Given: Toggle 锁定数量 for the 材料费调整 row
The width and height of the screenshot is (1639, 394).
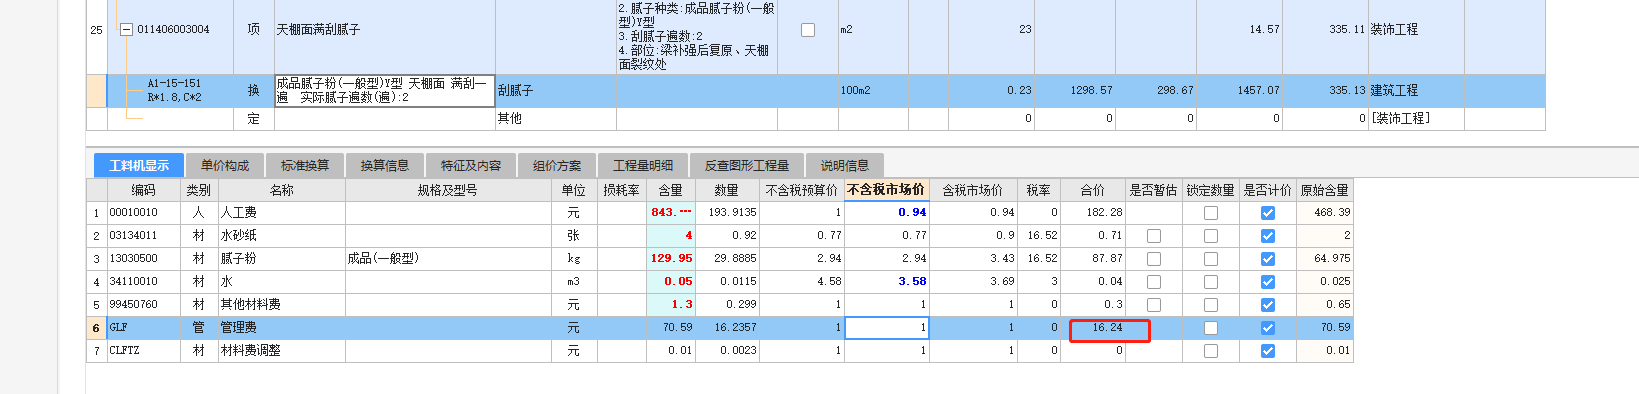Looking at the screenshot, I should coord(1211,351).
